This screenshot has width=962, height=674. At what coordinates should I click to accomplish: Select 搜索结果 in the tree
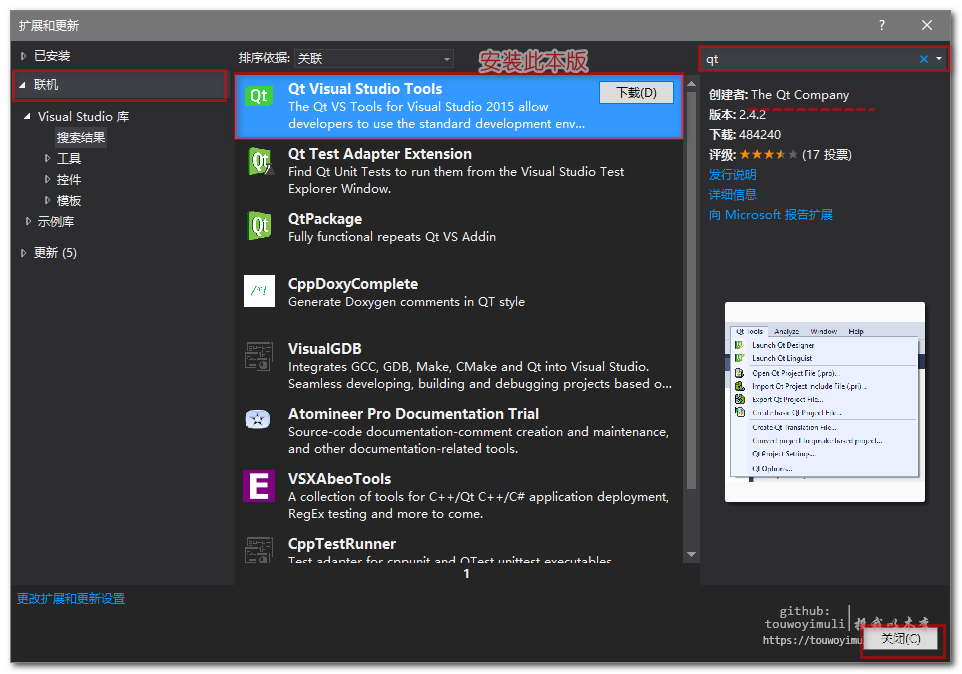coord(81,137)
